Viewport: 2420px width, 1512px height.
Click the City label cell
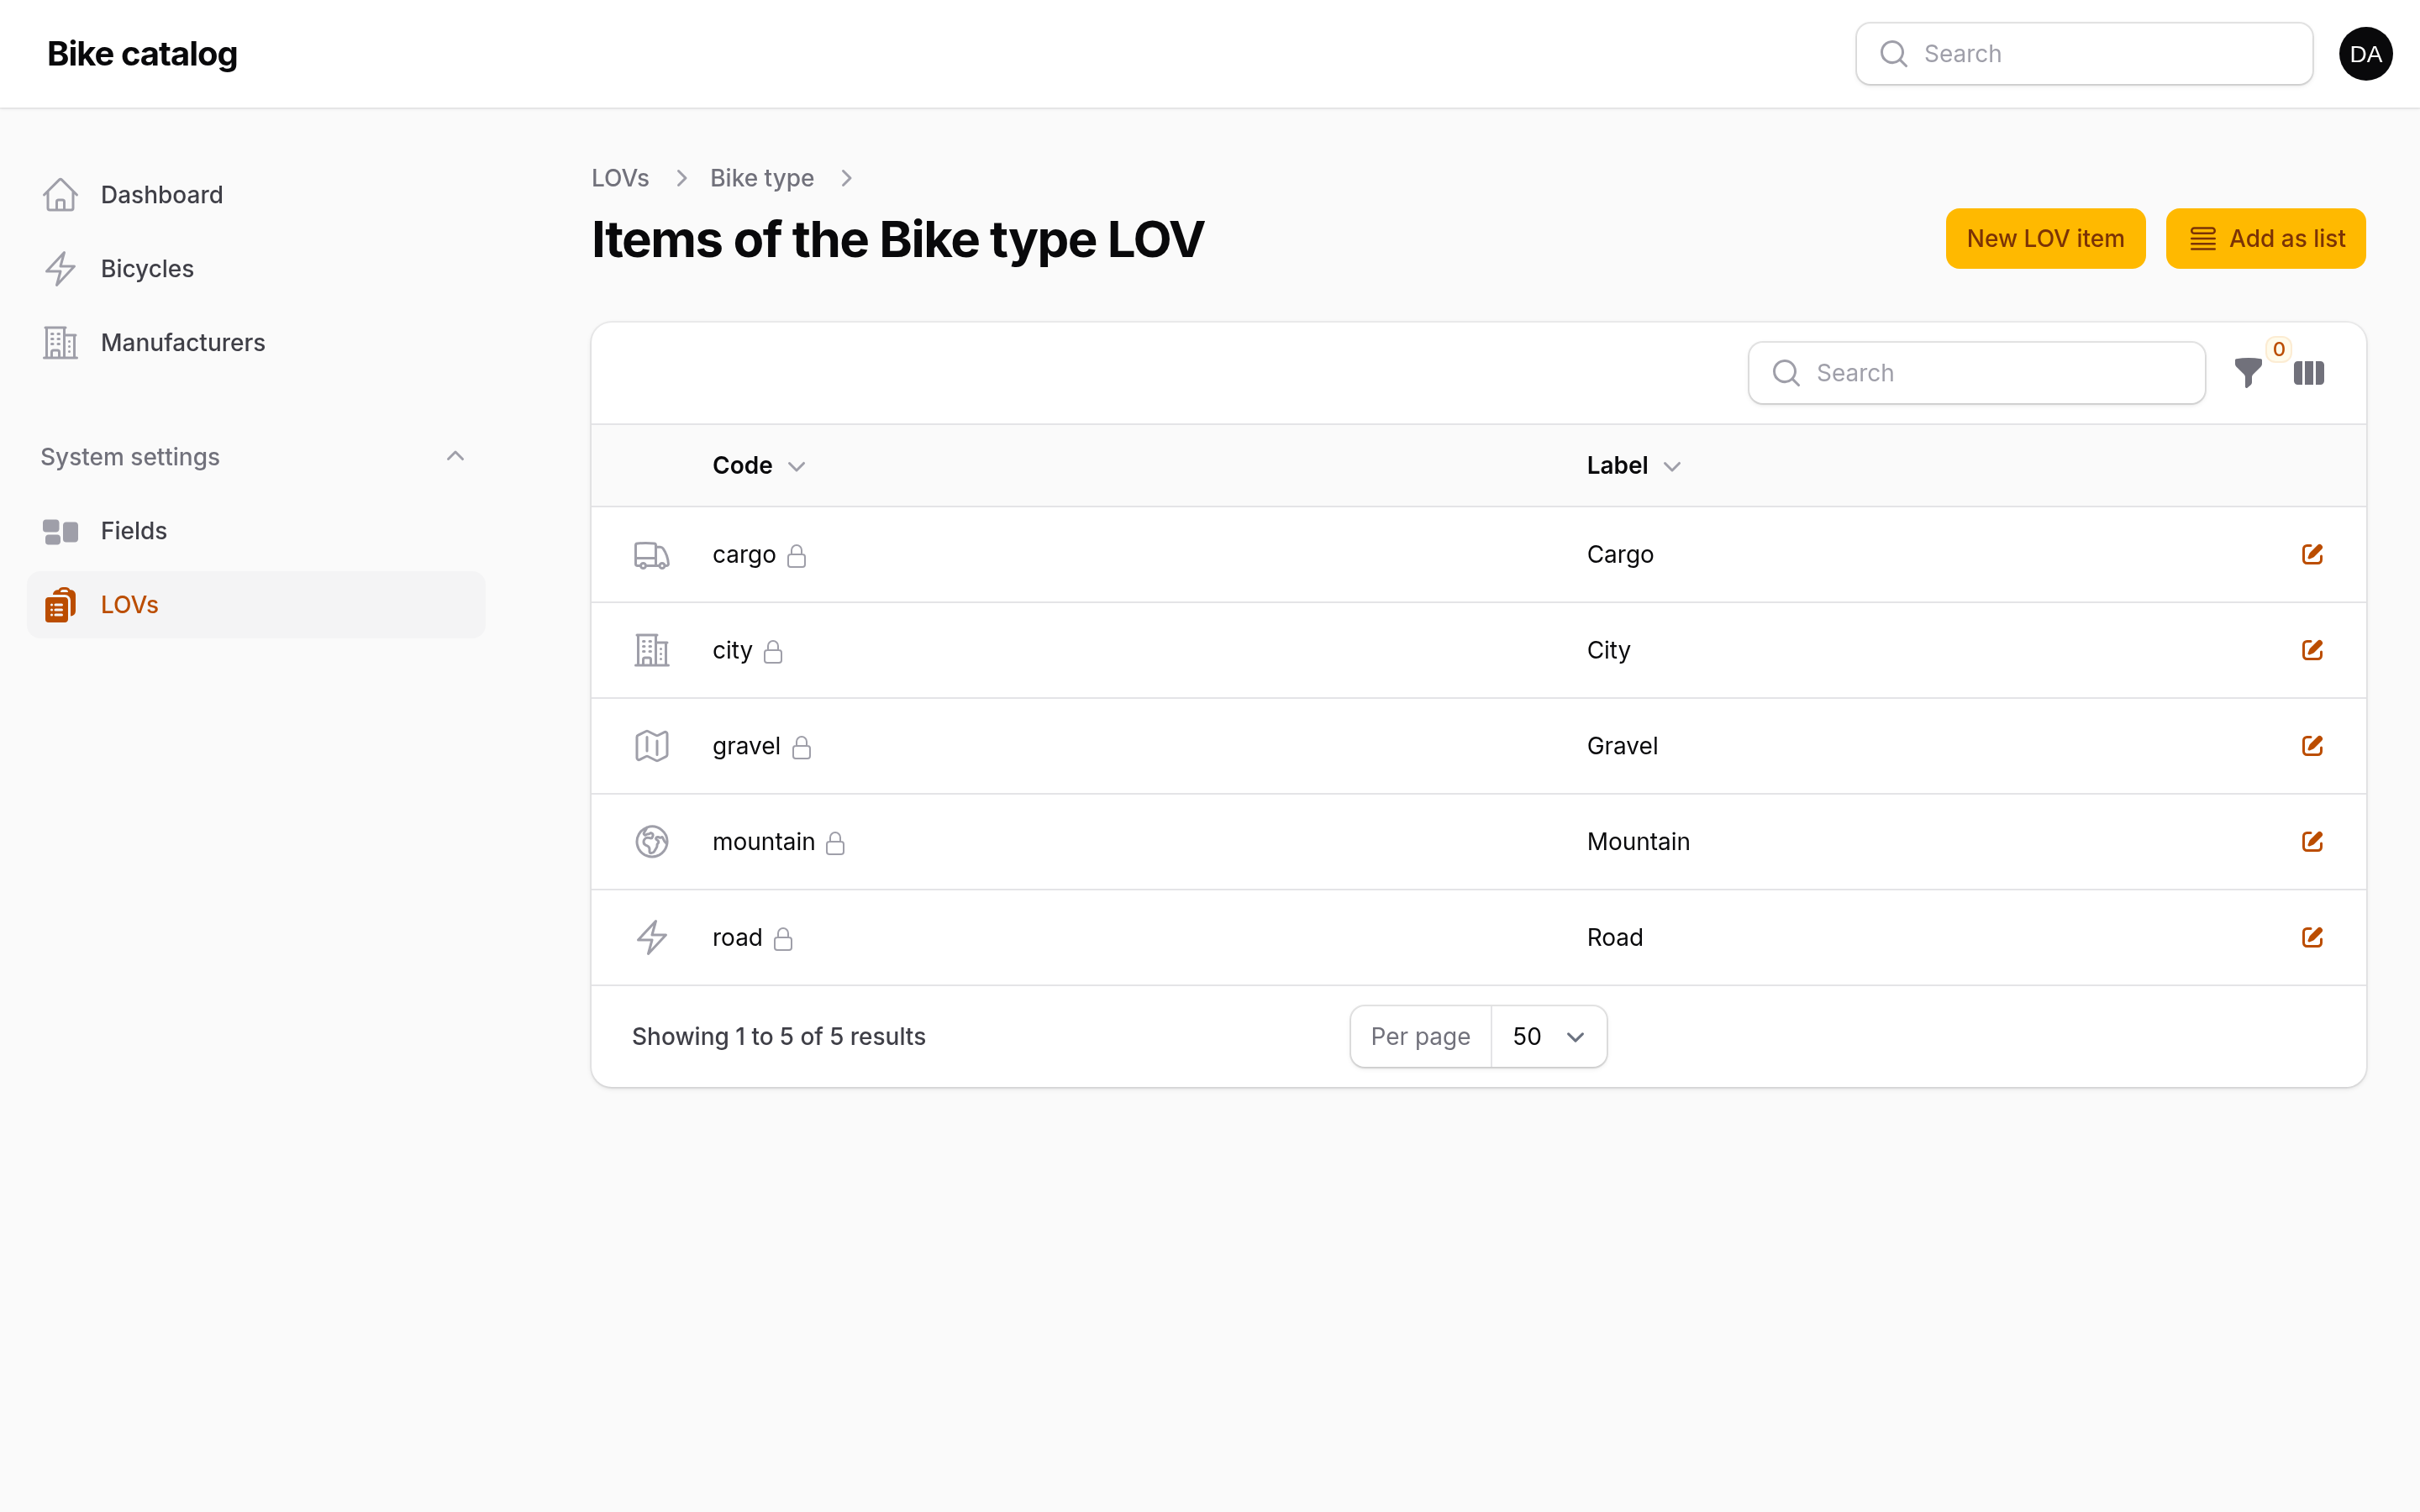(x=1608, y=650)
